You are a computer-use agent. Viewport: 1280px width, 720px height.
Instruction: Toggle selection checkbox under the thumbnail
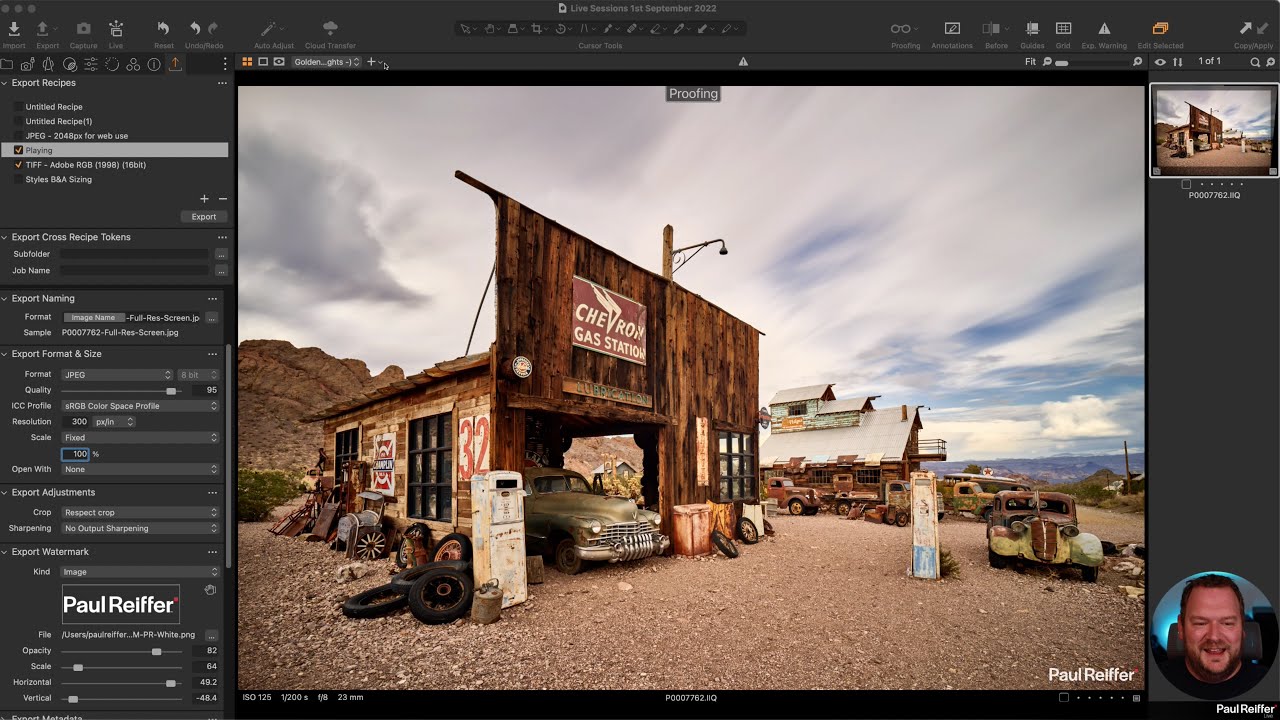pyautogui.click(x=1186, y=184)
